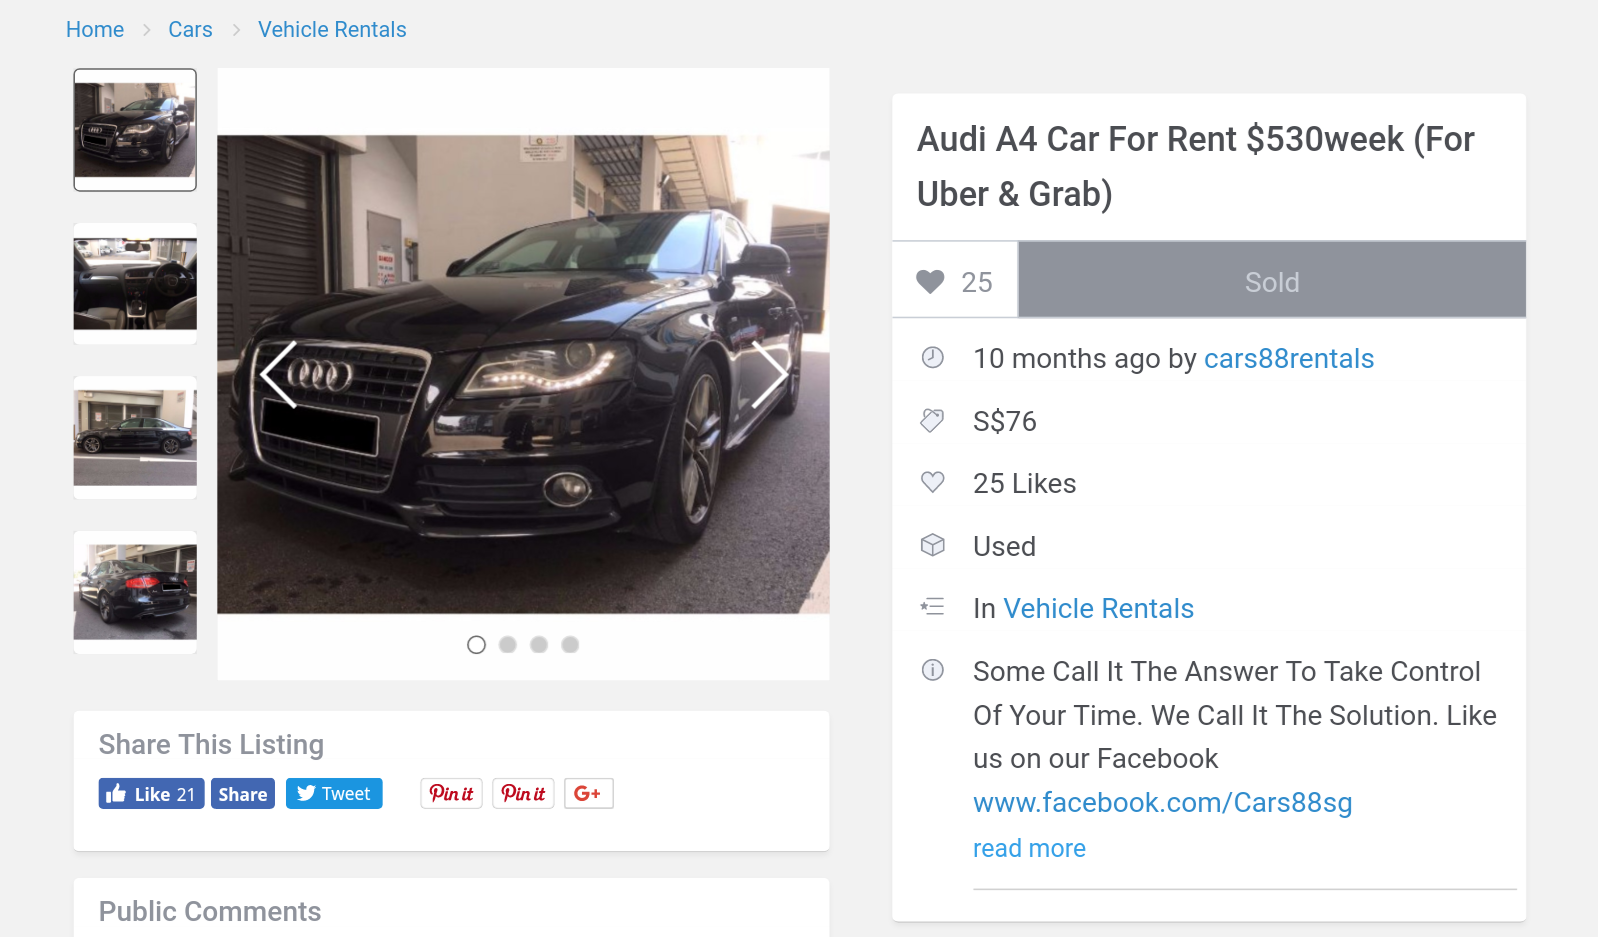The width and height of the screenshot is (1598, 937).
Task: Select the fourth carousel dot indicator
Action: [570, 645]
